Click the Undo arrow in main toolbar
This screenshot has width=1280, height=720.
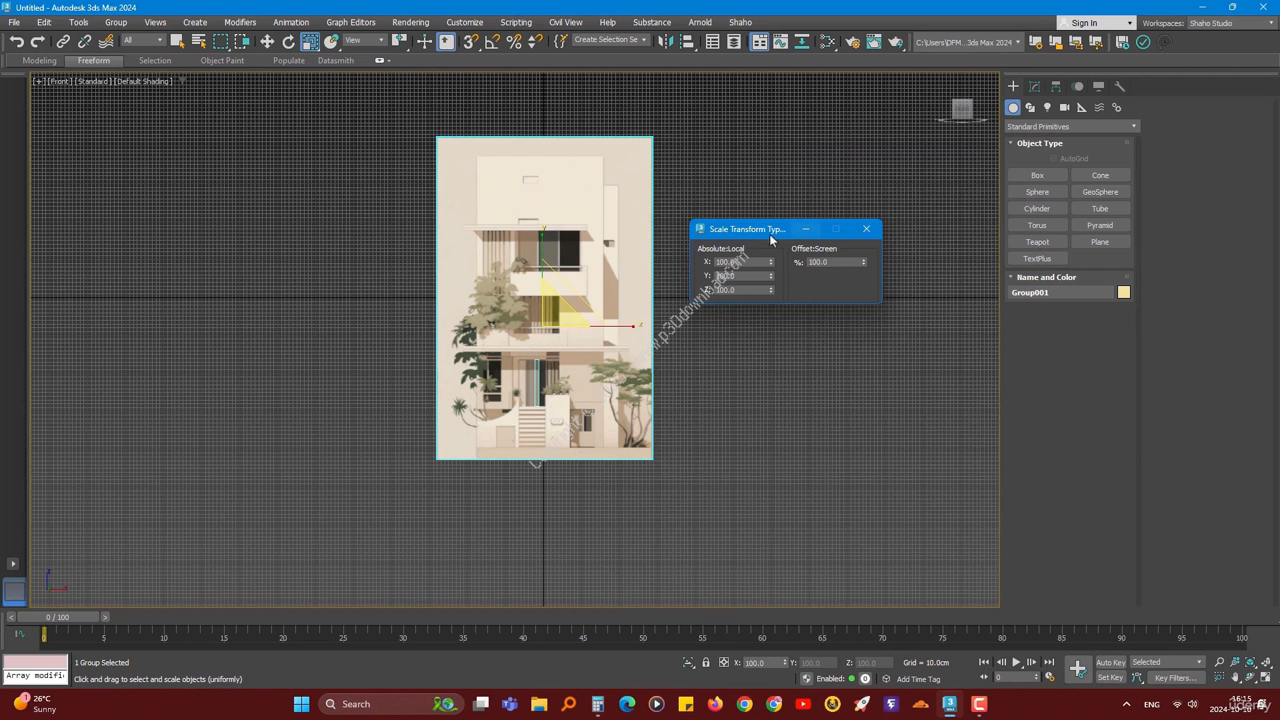point(17,42)
